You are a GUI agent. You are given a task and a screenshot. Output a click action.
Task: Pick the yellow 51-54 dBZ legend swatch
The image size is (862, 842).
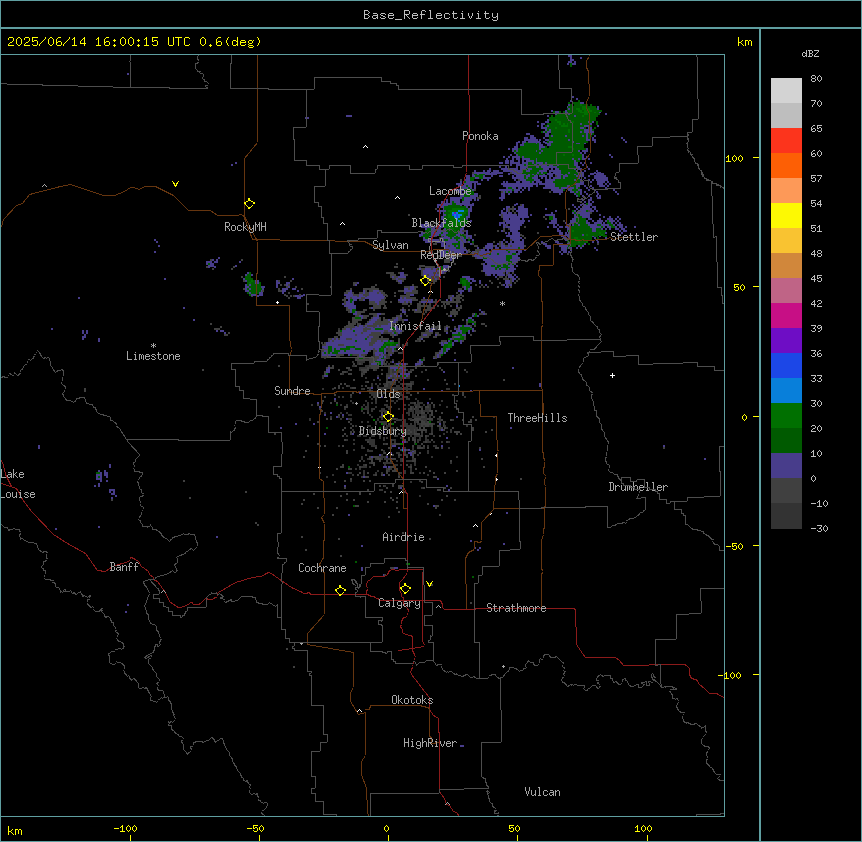coord(786,215)
